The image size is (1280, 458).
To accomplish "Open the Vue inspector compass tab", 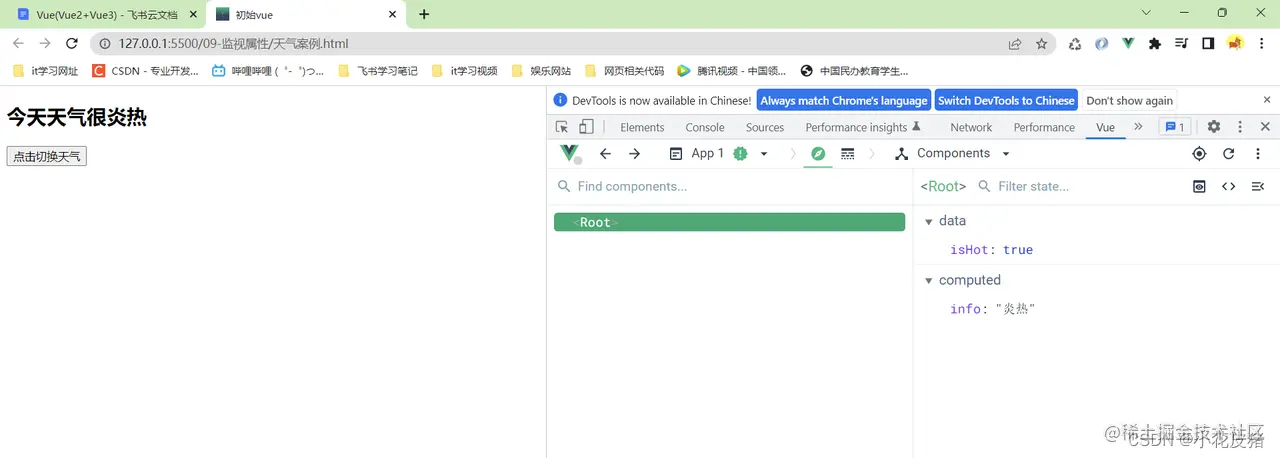I will [x=818, y=154].
